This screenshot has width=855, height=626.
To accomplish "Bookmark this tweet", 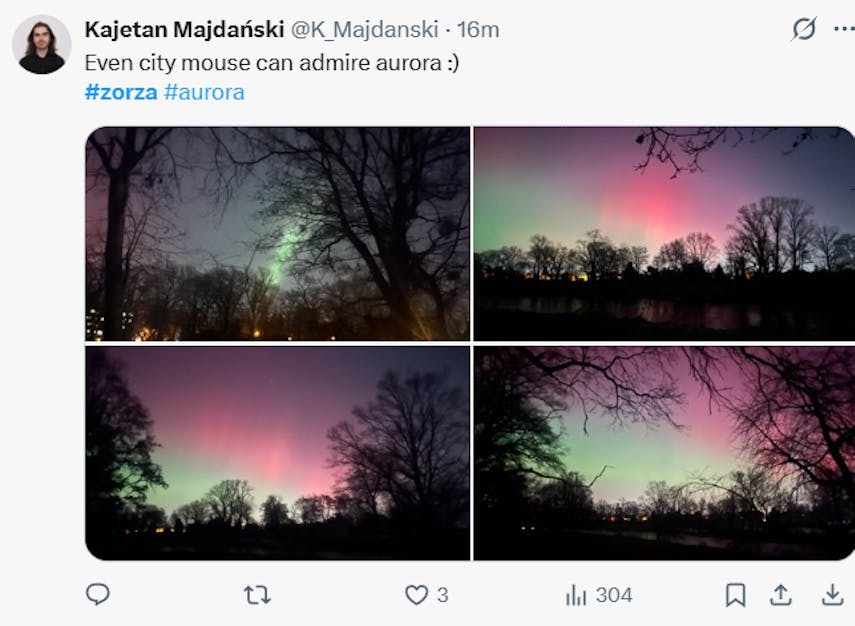I will click(735, 595).
